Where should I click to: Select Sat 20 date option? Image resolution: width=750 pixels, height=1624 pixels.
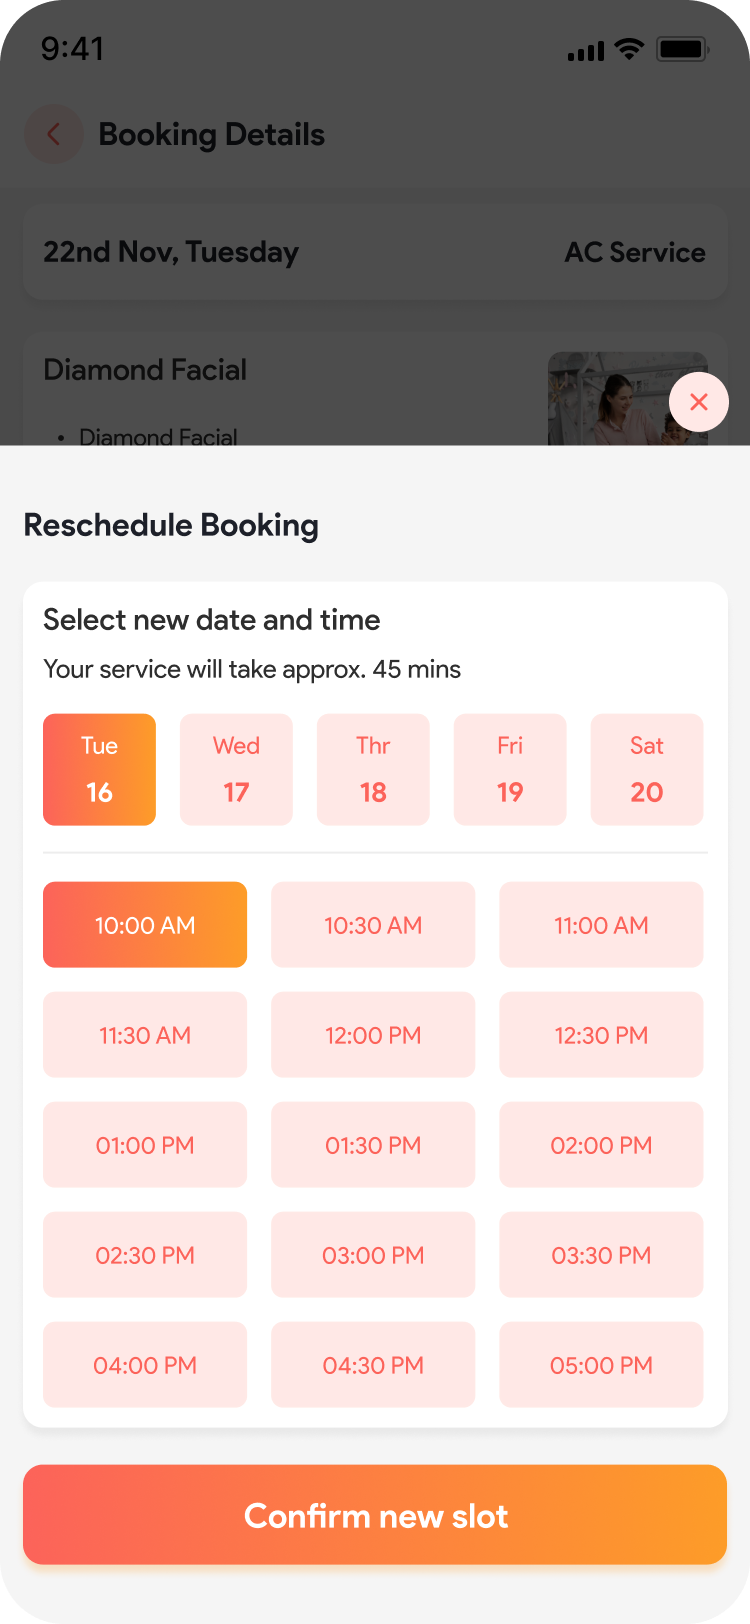click(x=647, y=769)
